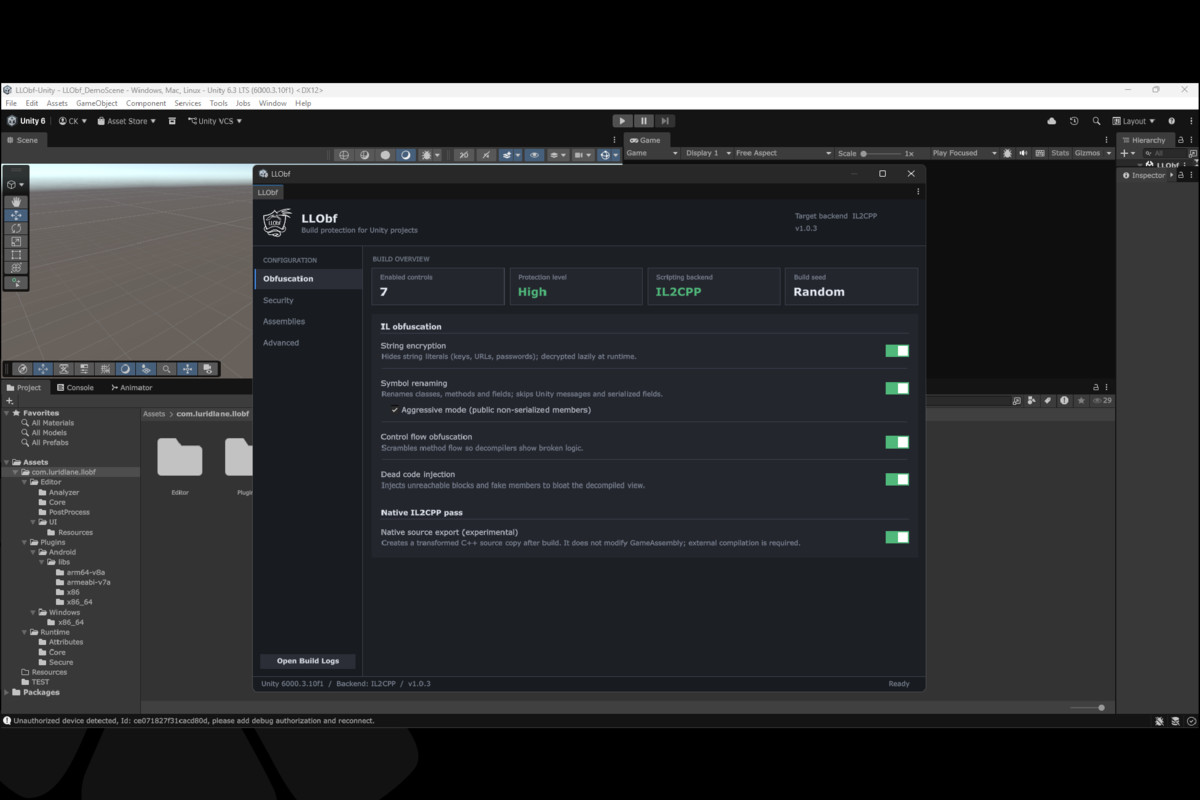The image size is (1200, 800).
Task: Select the Move tool in Scene toolbar
Action: click(x=16, y=215)
